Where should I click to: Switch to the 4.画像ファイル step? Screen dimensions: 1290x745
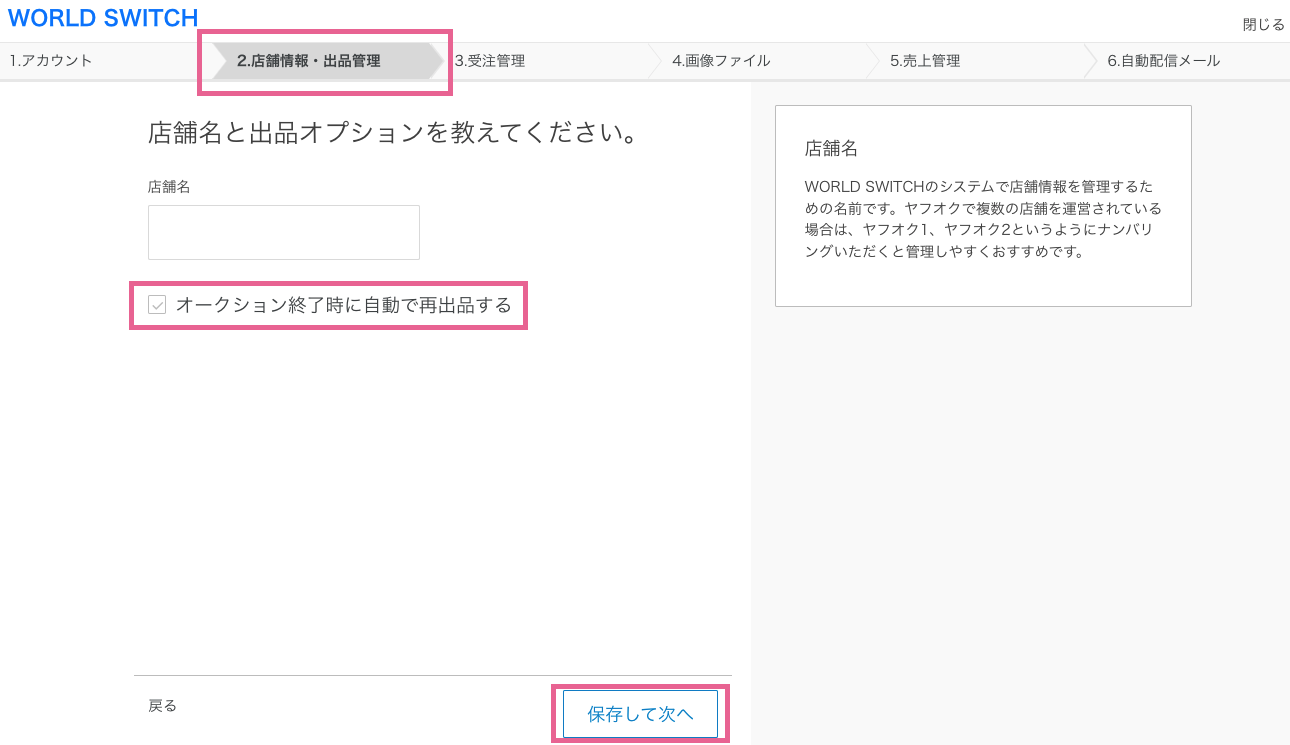pyautogui.click(x=721, y=61)
